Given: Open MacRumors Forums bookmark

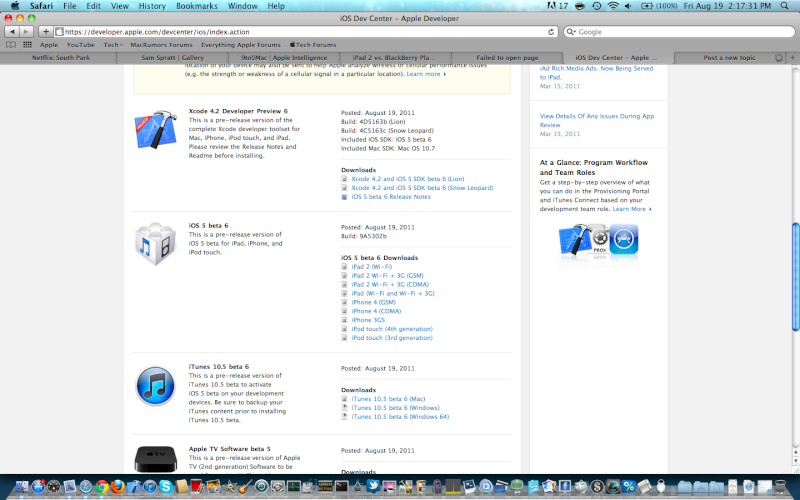Looking at the screenshot, I should 161,45.
